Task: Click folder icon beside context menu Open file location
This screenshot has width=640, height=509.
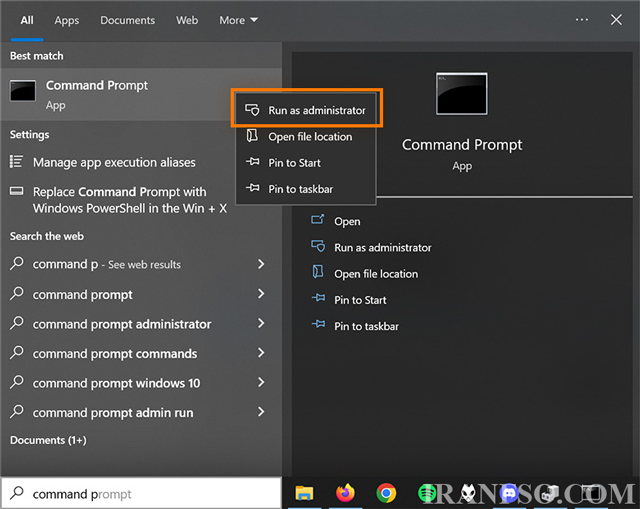Action: [252, 136]
